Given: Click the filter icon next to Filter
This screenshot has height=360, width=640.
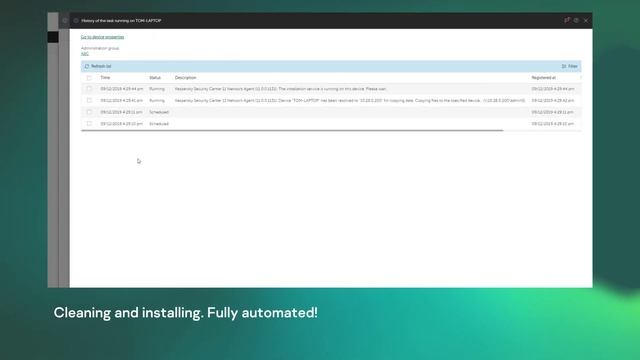Looking at the screenshot, I should point(564,66).
